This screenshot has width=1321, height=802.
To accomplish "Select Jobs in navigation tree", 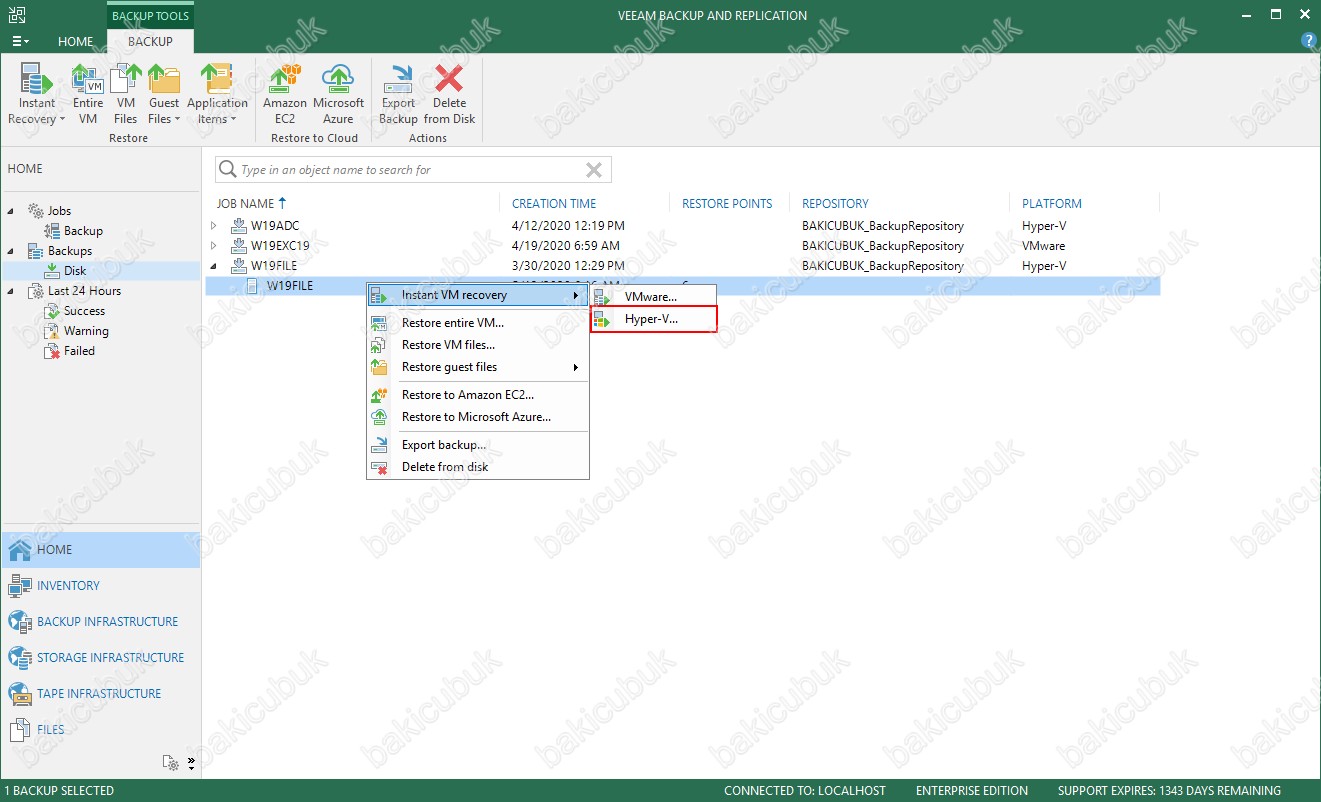I will [x=59, y=211].
